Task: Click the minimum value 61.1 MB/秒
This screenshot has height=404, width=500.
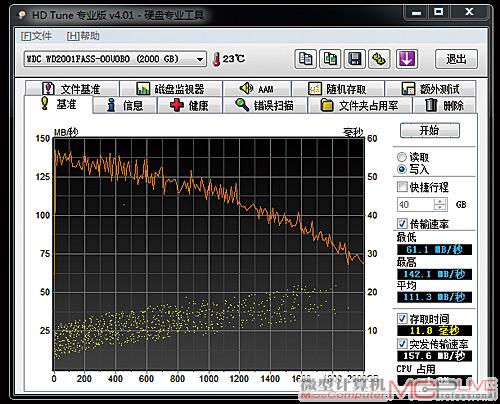Action: click(x=434, y=249)
